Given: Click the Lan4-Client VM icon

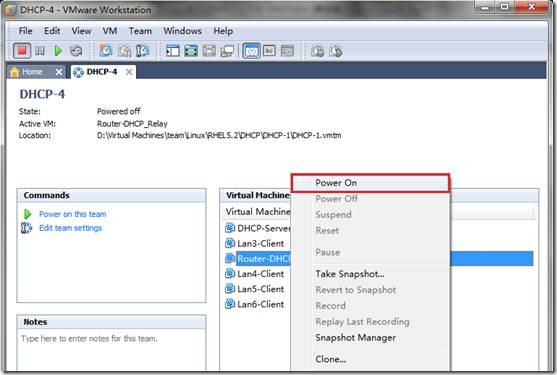Looking at the screenshot, I should (x=230, y=274).
